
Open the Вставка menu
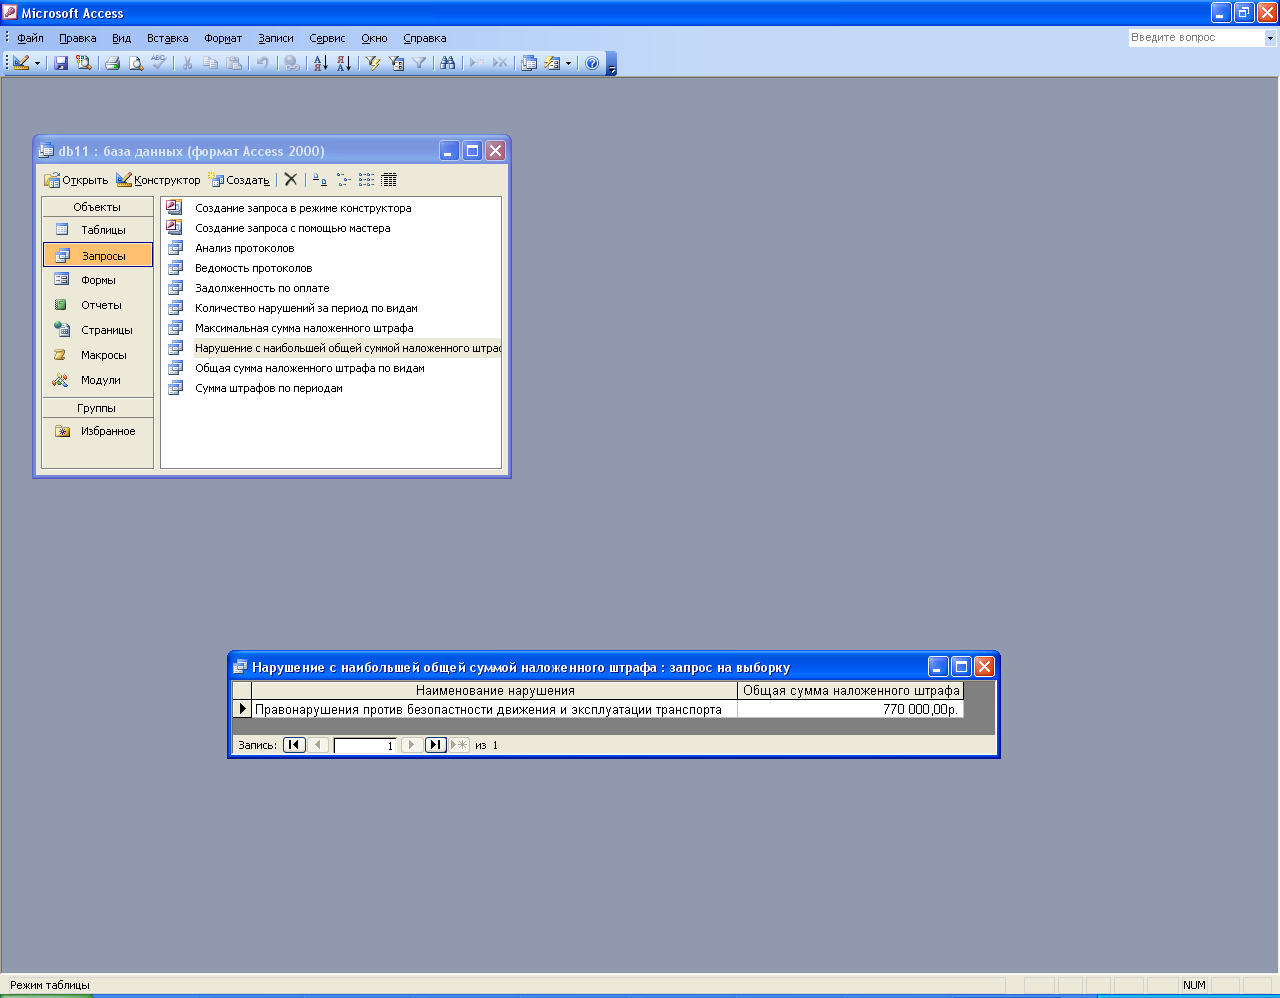(x=167, y=38)
